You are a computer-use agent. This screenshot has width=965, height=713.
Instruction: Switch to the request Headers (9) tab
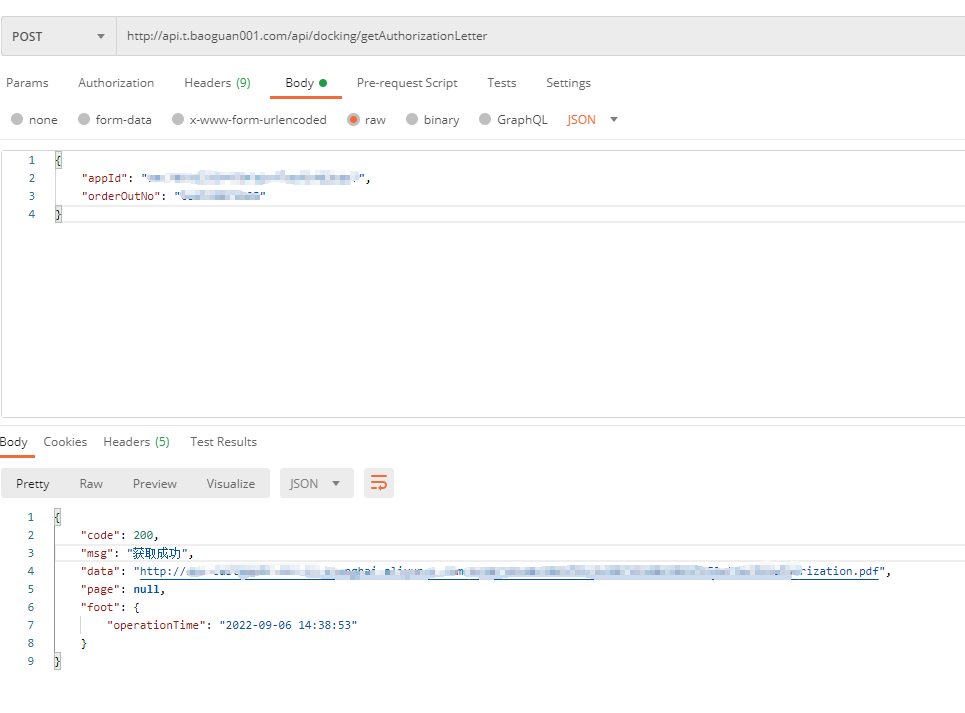217,83
